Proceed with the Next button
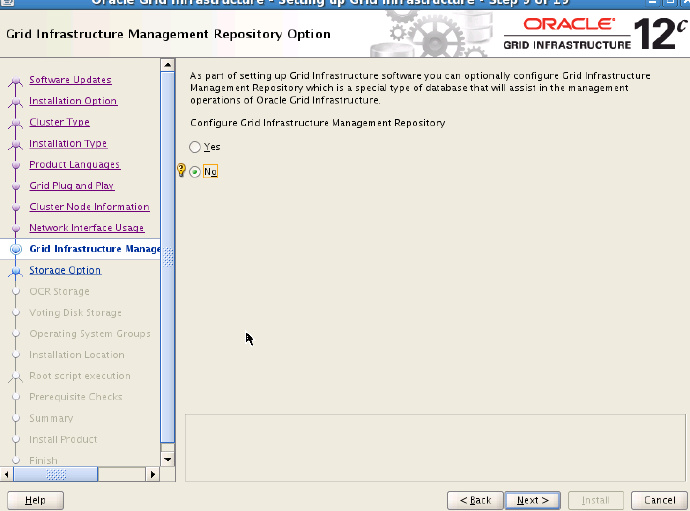Screen dimensions: 690x511 (x=532, y=500)
